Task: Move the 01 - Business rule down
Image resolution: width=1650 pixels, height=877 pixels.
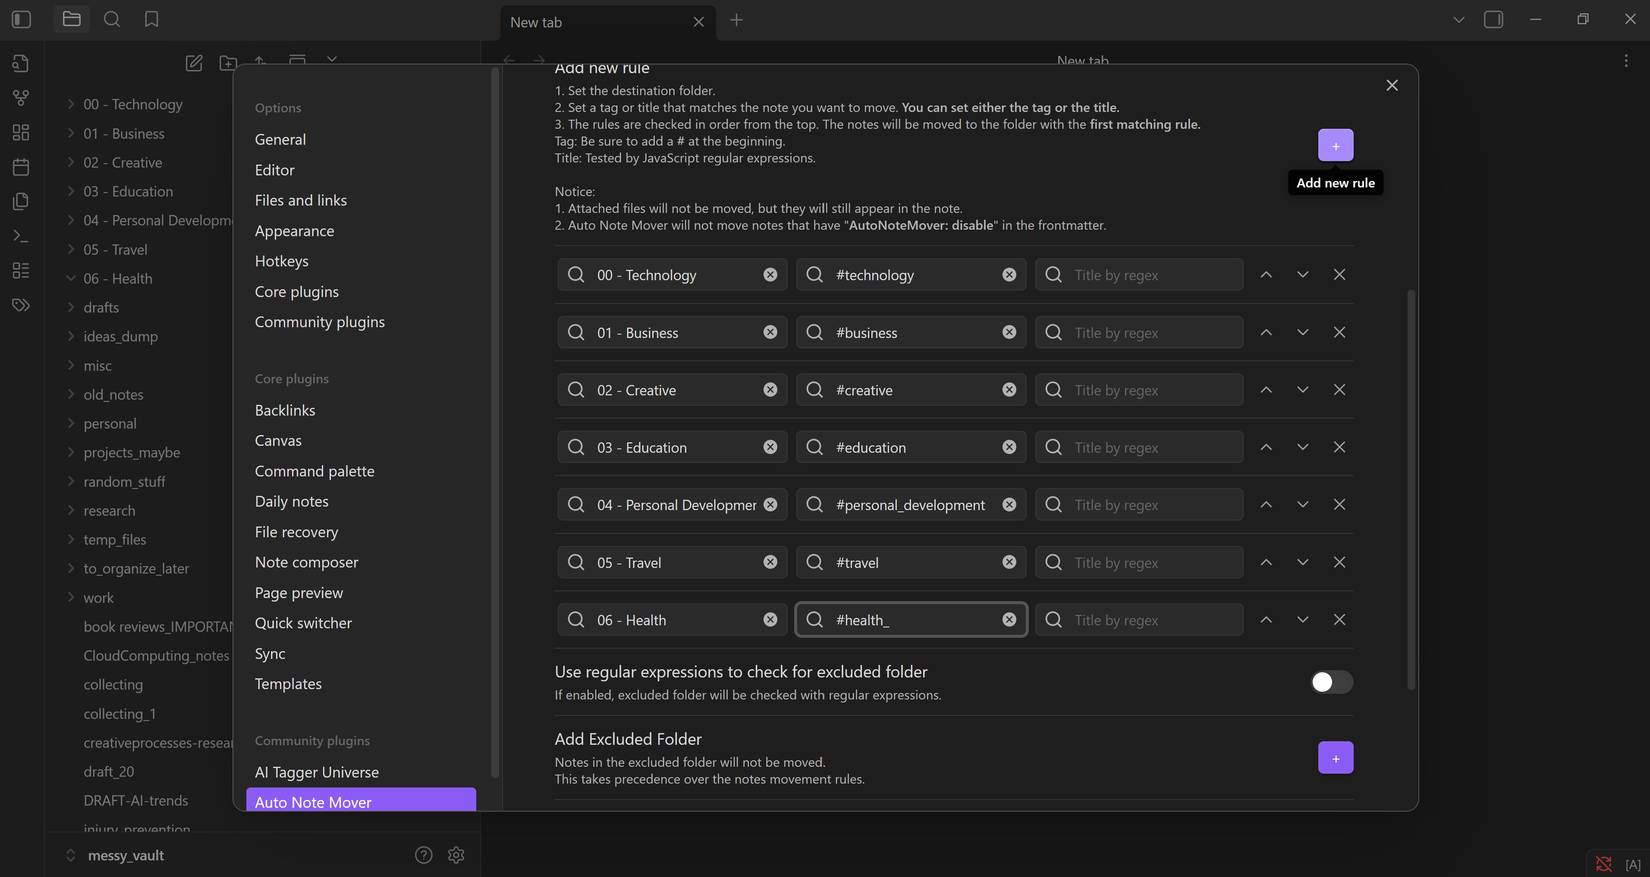Action: (x=1302, y=332)
